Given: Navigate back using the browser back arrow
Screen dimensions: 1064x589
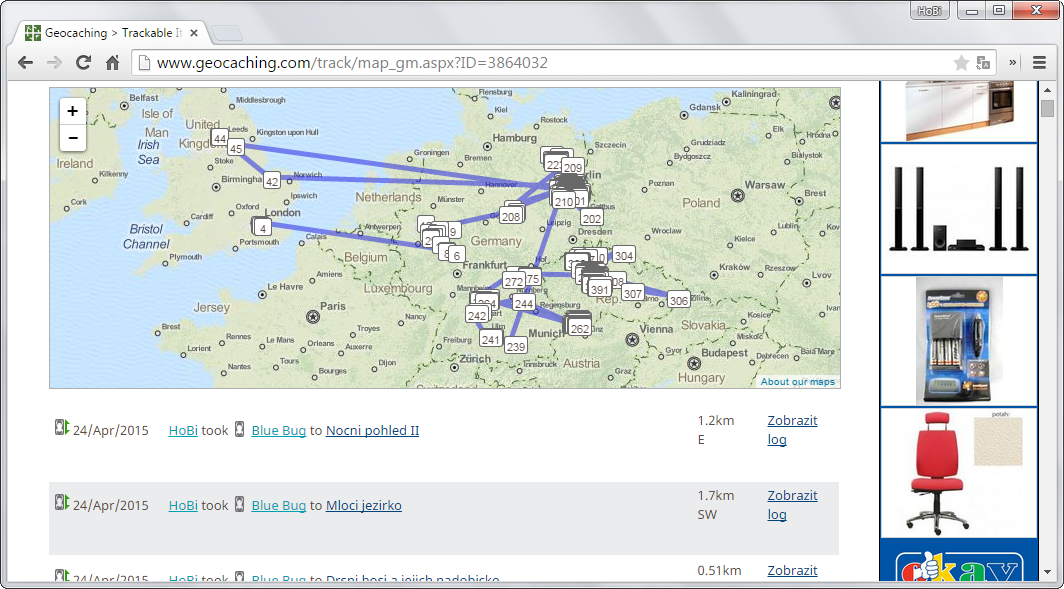Looking at the screenshot, I should coord(24,62).
